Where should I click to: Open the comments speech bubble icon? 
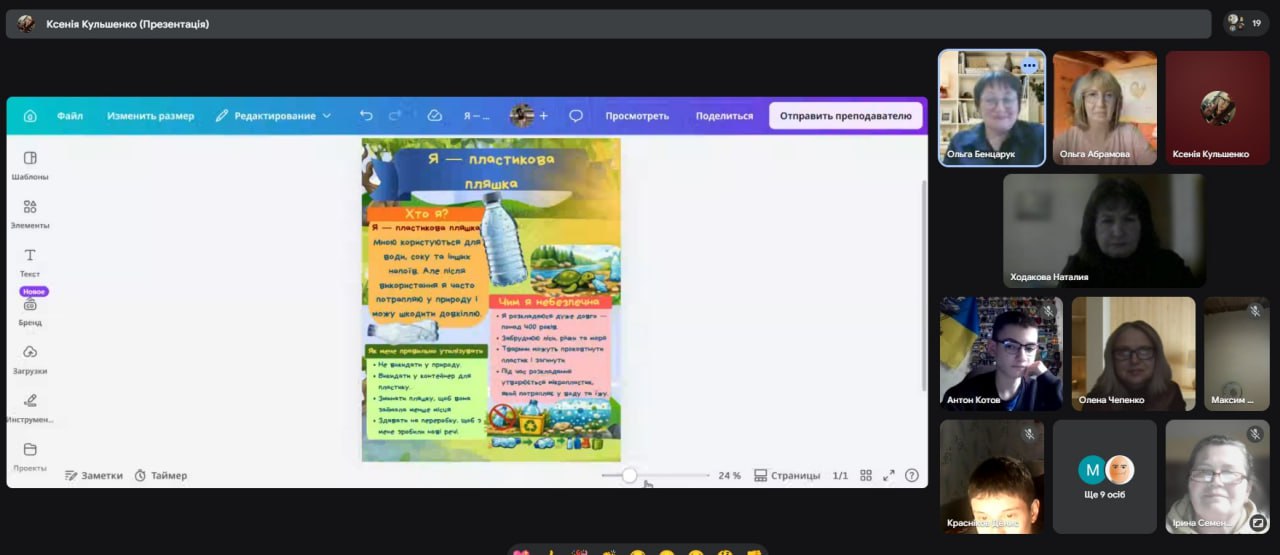coord(576,116)
